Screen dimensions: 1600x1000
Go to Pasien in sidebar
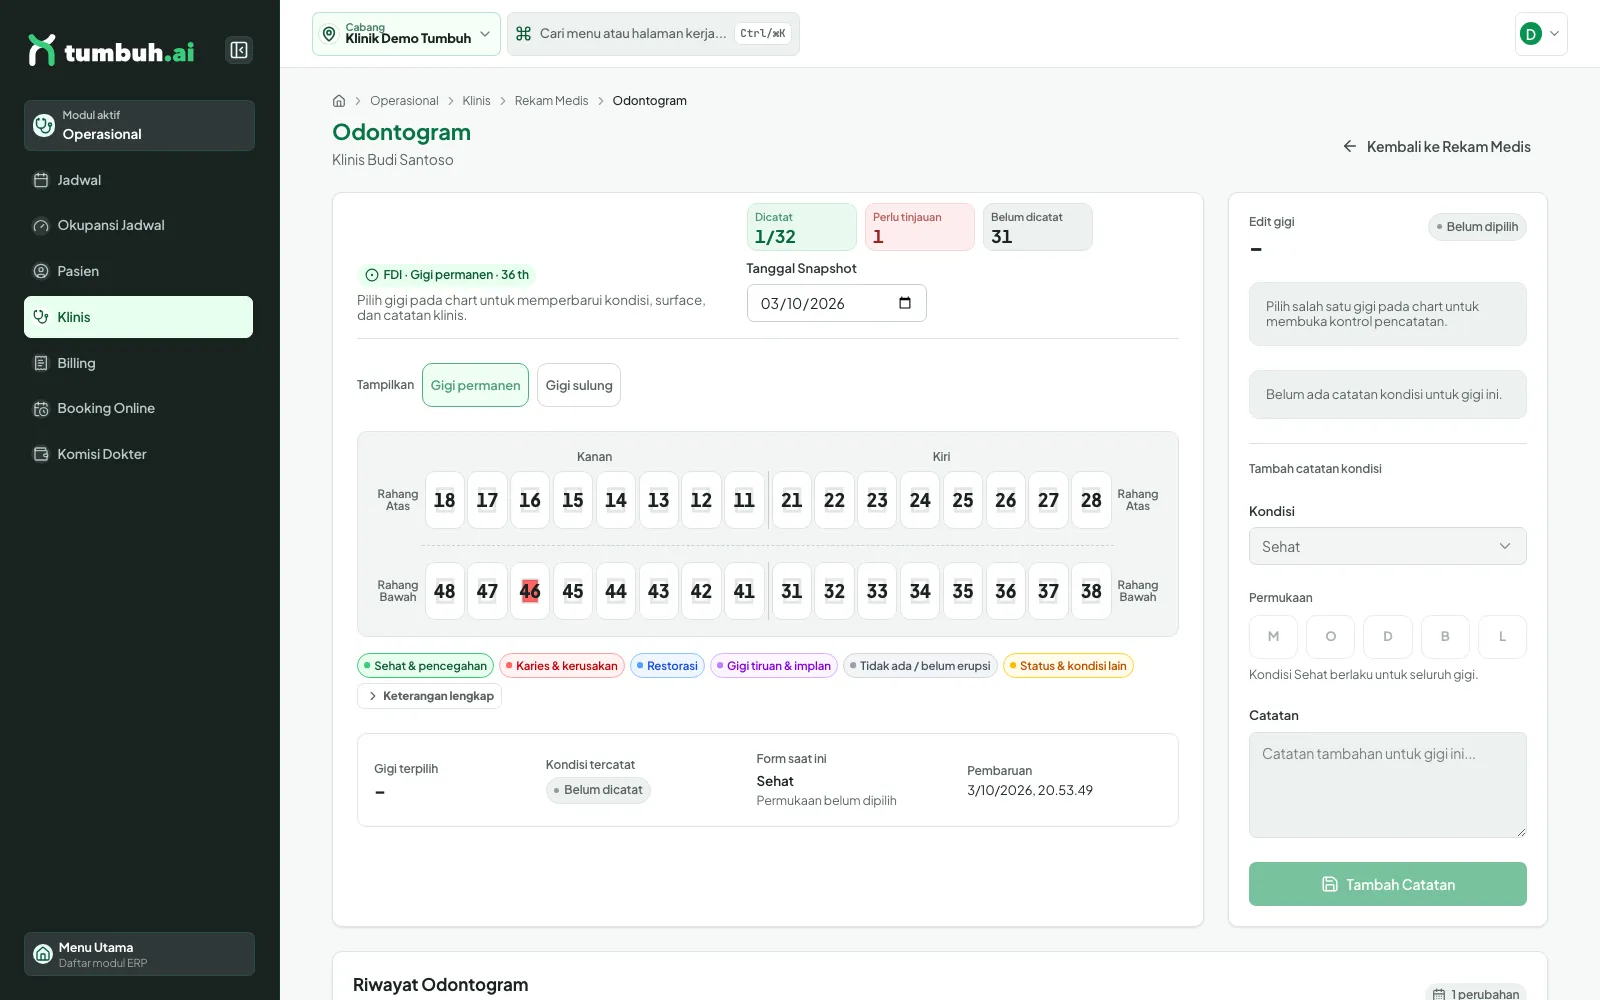tap(139, 271)
